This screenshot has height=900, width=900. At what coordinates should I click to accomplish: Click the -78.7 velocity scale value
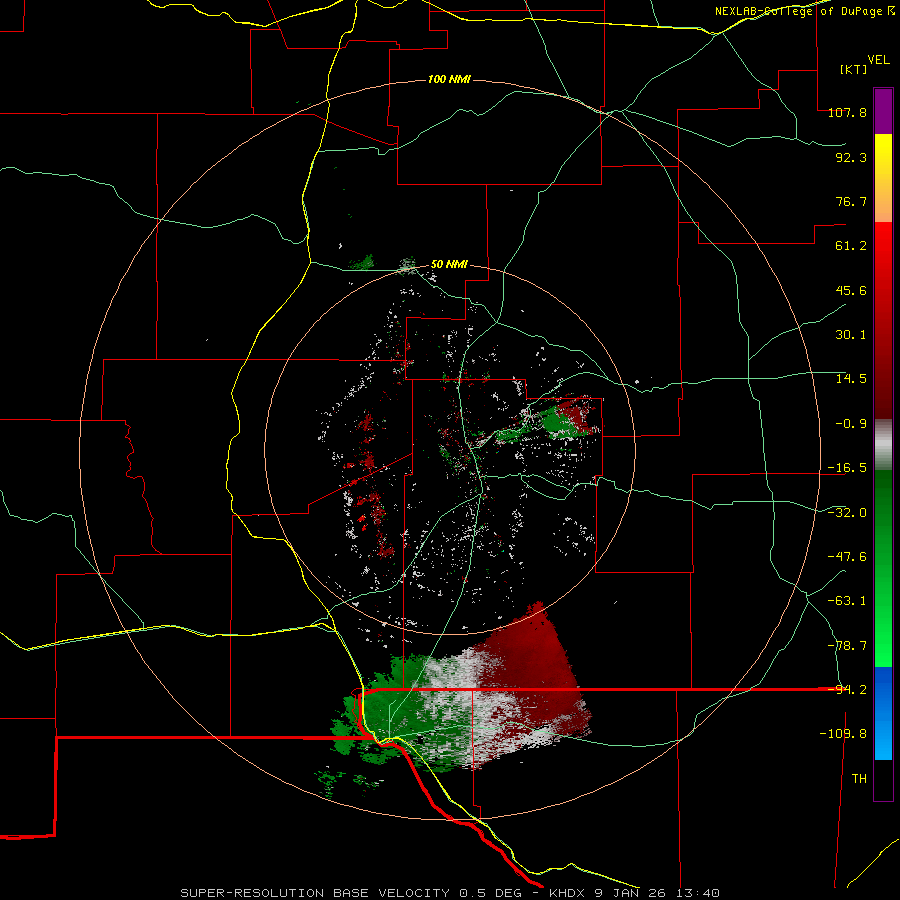pyautogui.click(x=847, y=646)
